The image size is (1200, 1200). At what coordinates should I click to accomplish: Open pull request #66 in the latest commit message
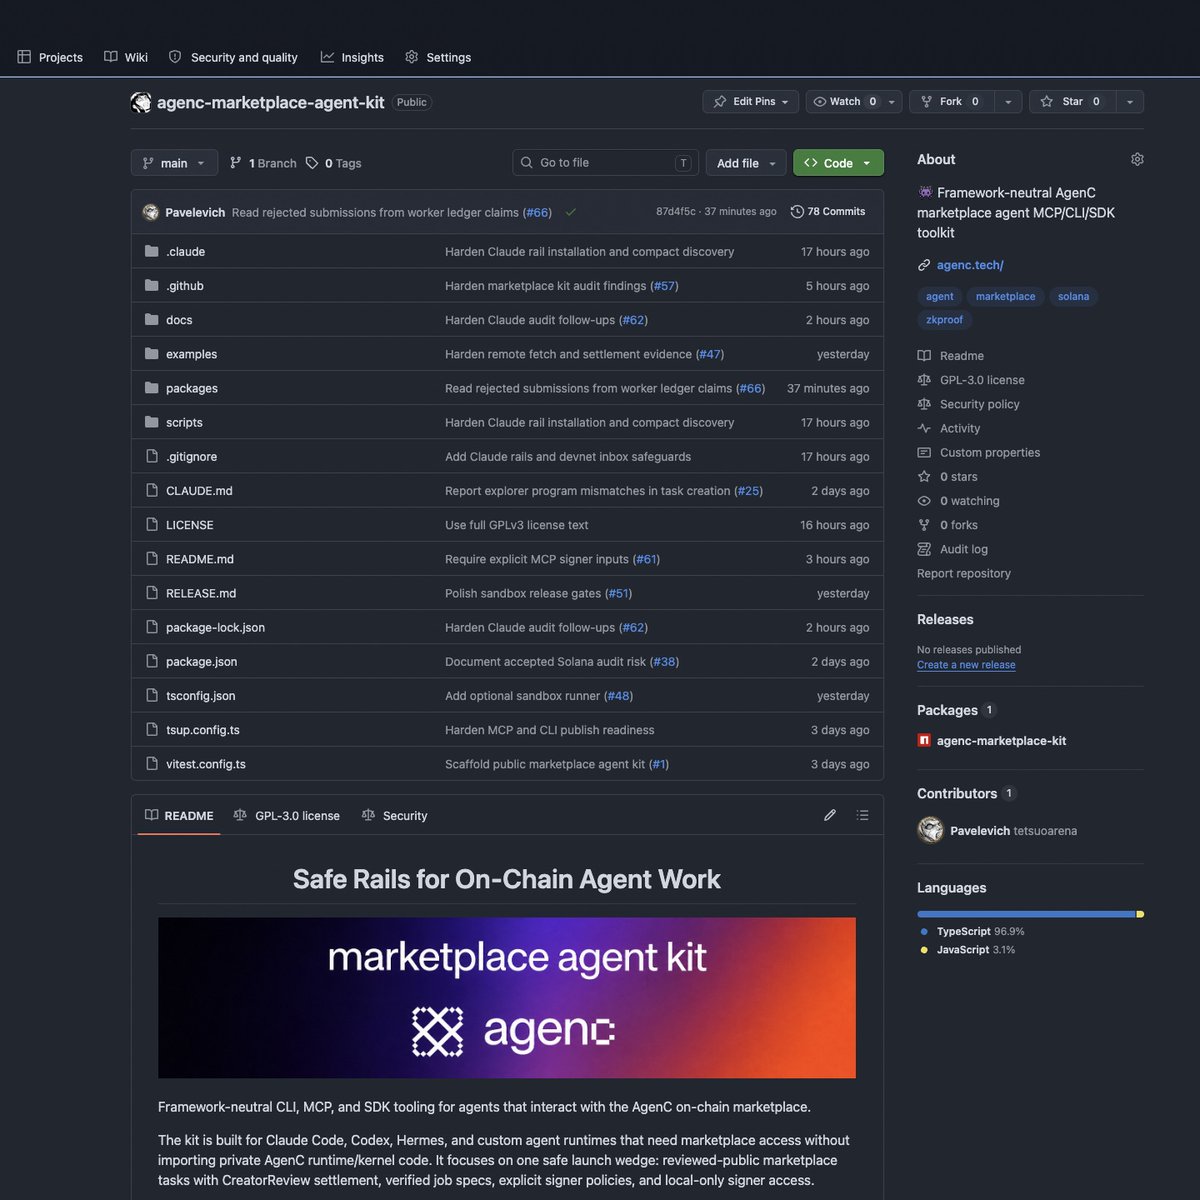pyautogui.click(x=538, y=212)
